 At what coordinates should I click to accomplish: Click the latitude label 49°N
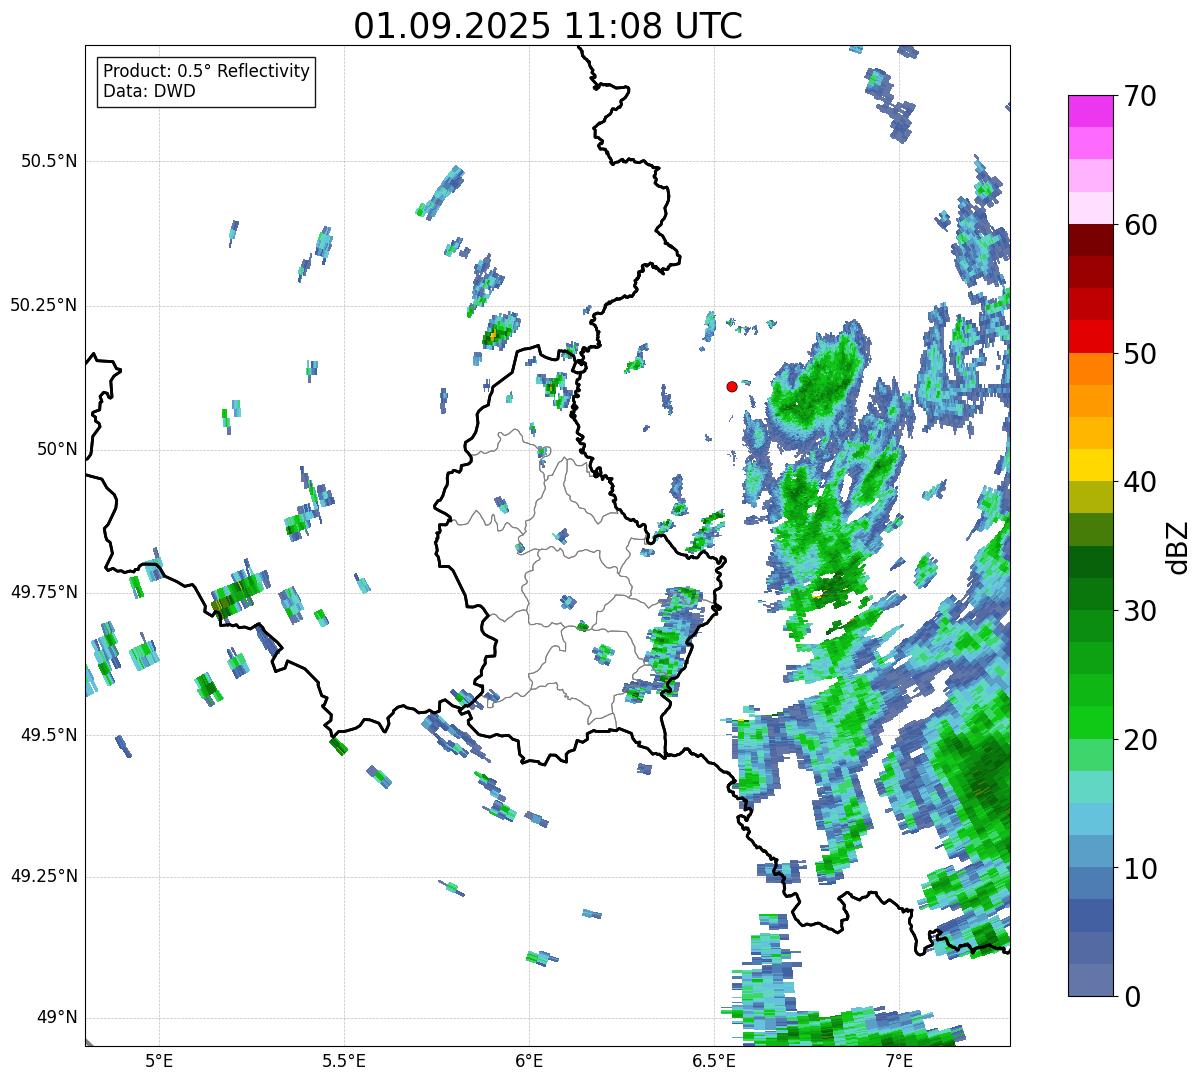[57, 1018]
